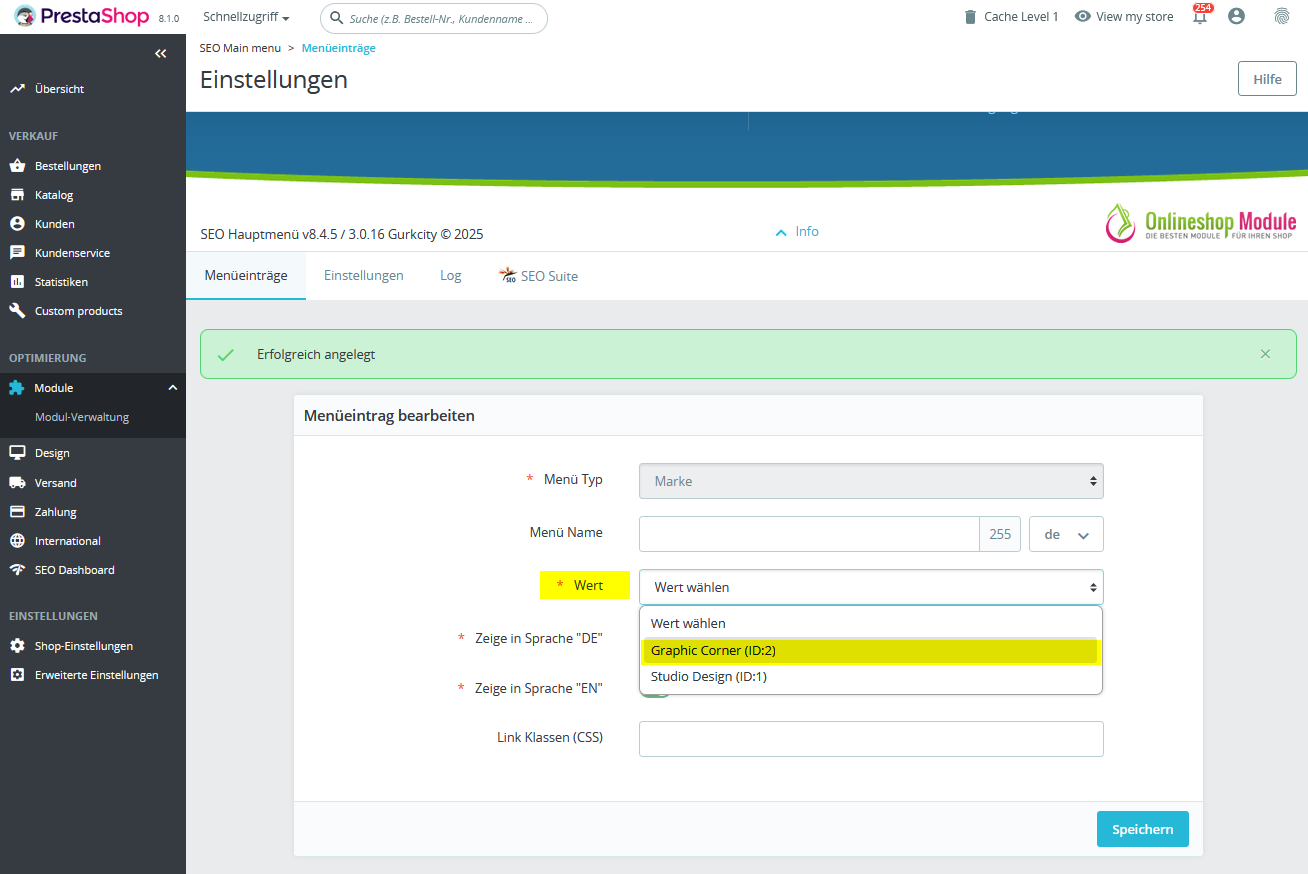
Task: Click the Kunden person icon
Action: pyautogui.click(x=17, y=224)
